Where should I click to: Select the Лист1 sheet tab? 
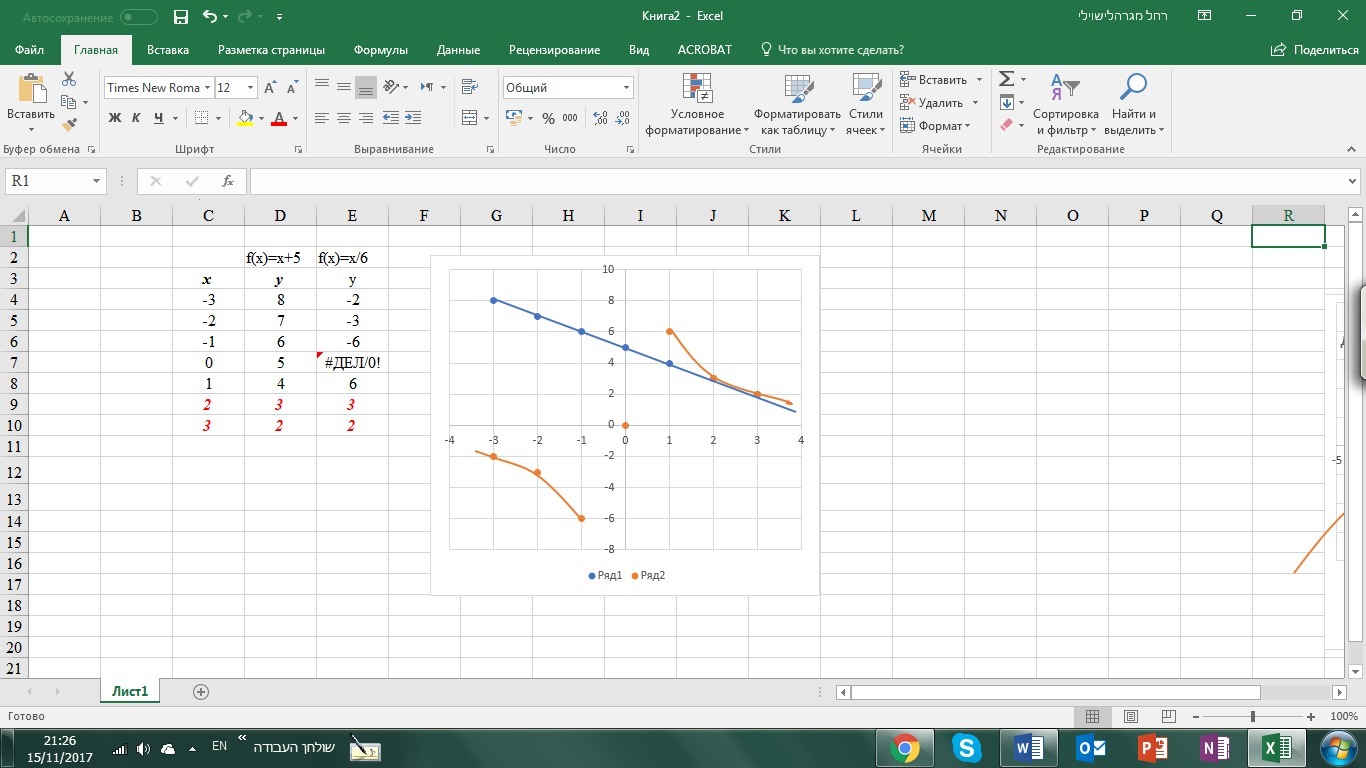[130, 692]
